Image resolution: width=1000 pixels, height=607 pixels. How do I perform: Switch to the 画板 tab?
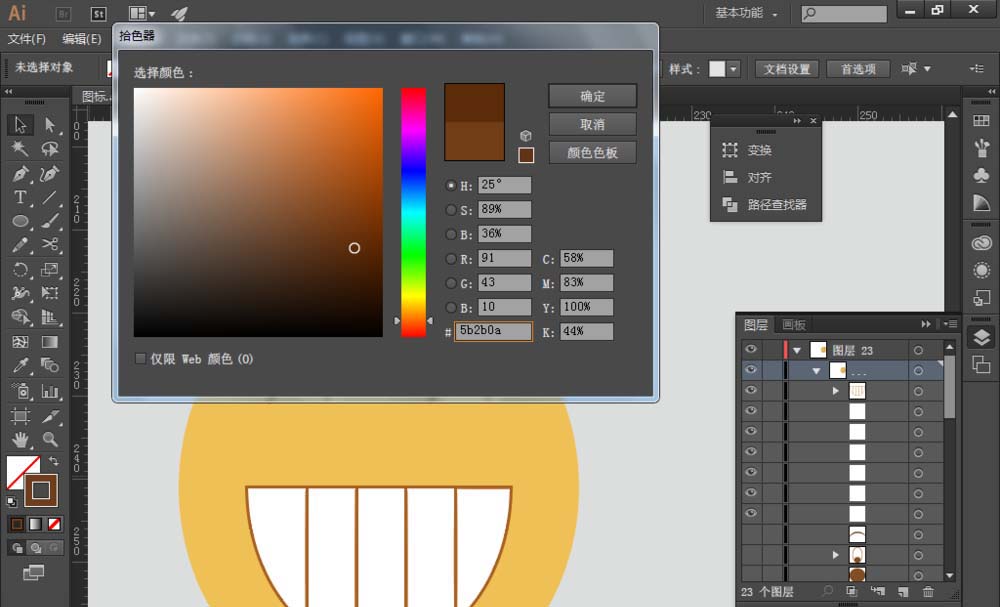coord(794,325)
